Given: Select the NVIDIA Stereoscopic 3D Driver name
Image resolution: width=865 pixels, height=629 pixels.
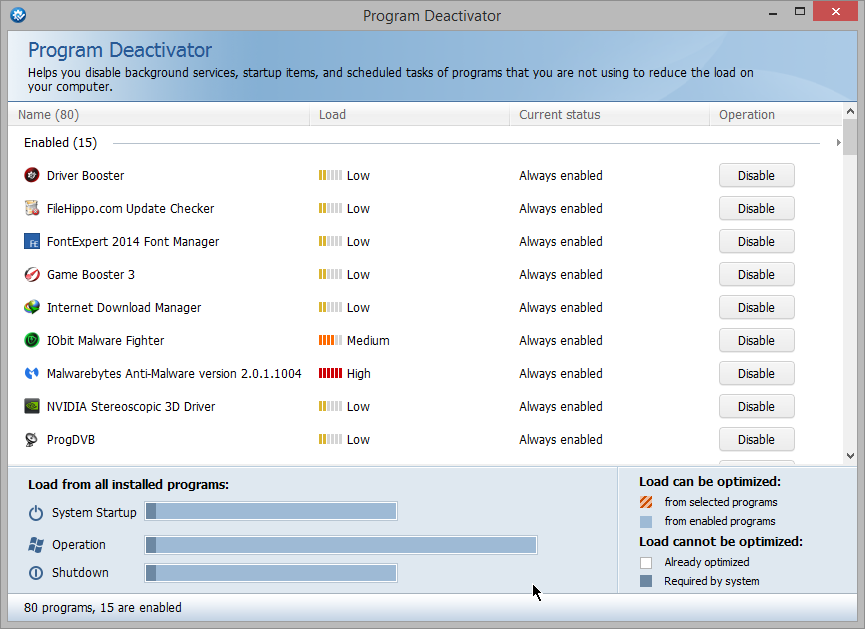Looking at the screenshot, I should click(x=131, y=407).
